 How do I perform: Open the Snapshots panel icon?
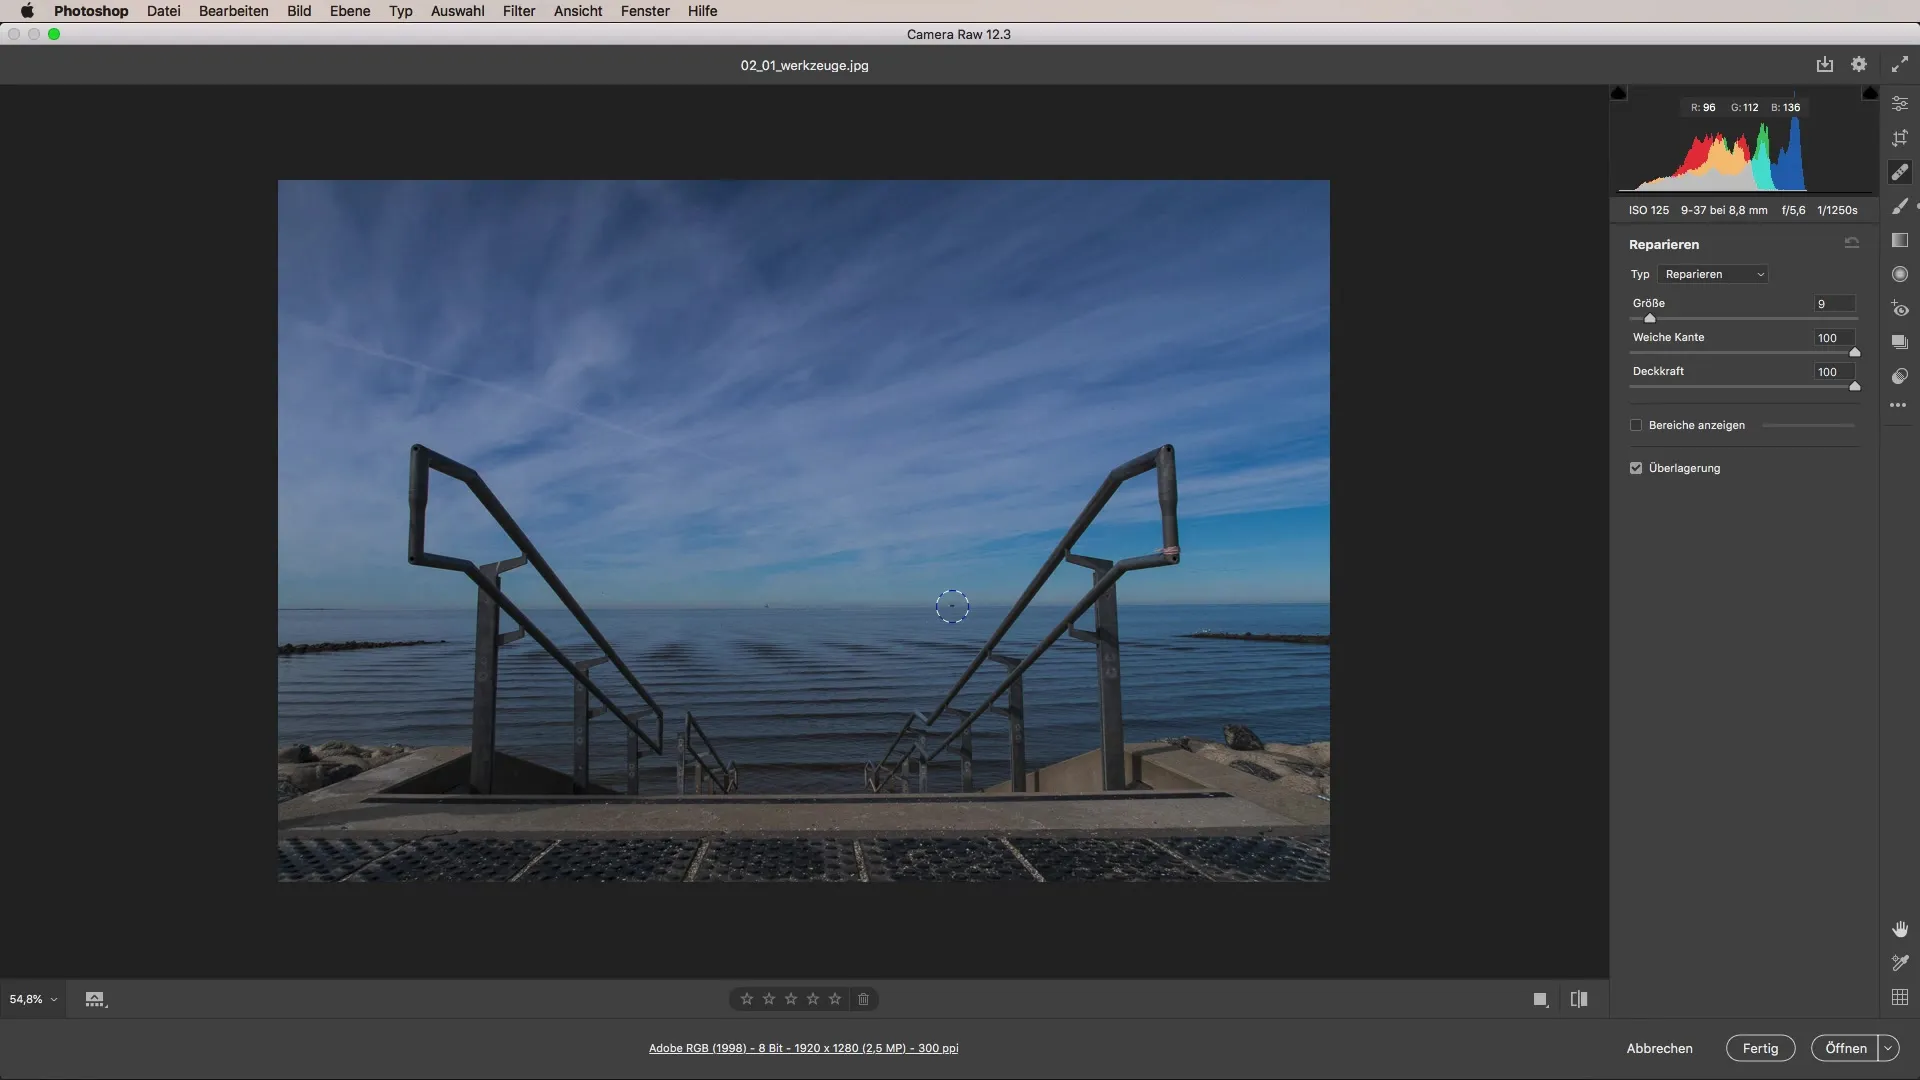click(x=1900, y=342)
